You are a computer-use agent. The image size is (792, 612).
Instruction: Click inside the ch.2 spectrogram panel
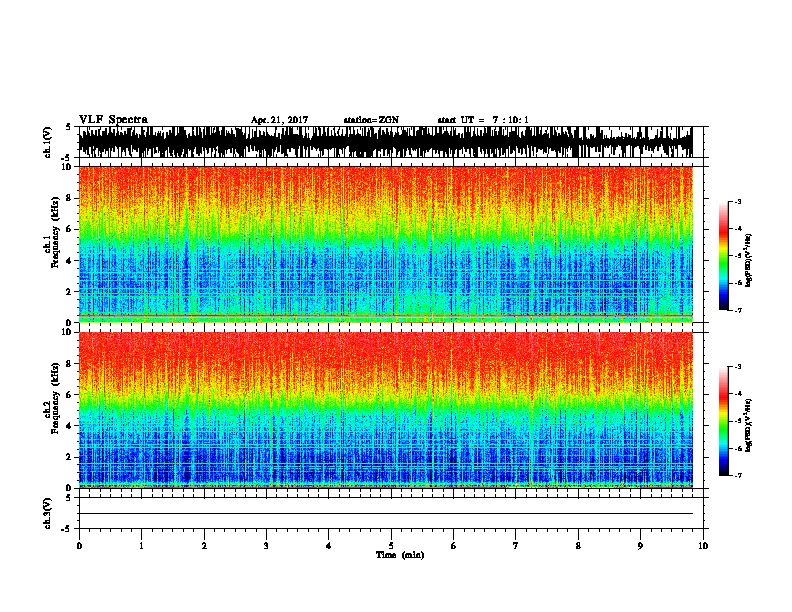(385, 410)
